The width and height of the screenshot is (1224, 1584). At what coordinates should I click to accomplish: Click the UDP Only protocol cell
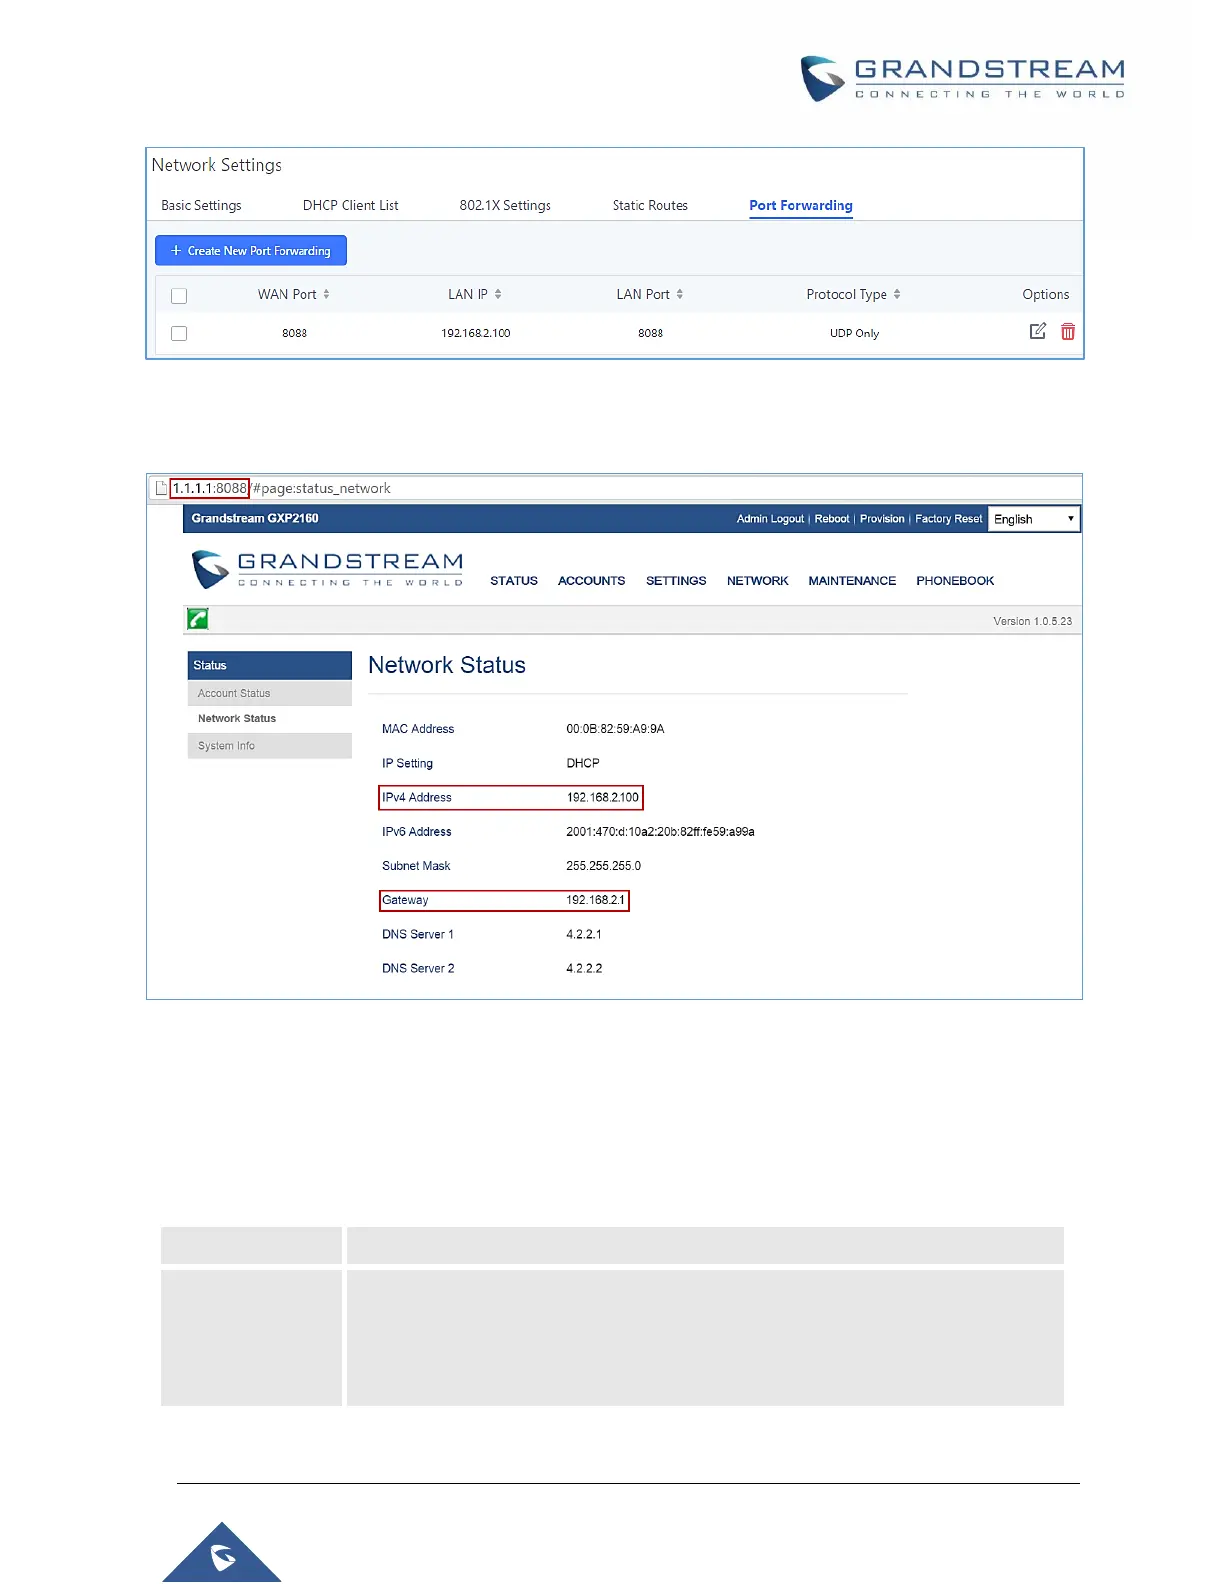click(854, 334)
